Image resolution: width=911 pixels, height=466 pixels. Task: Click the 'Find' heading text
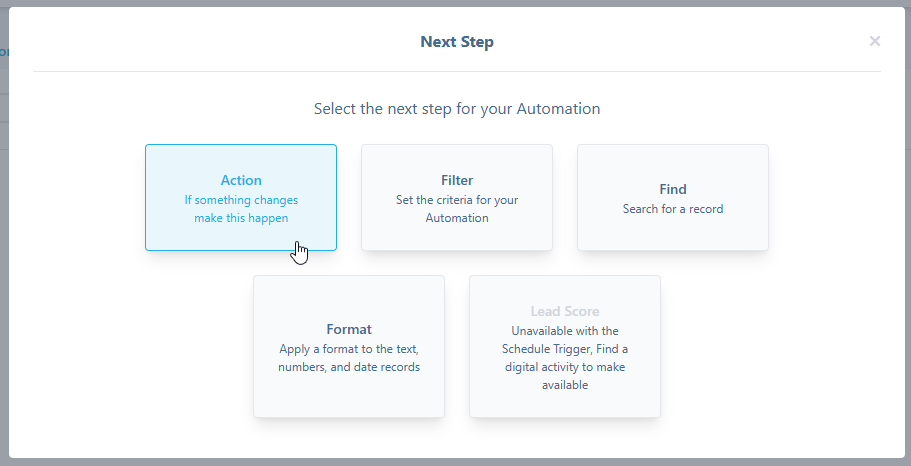pos(673,189)
